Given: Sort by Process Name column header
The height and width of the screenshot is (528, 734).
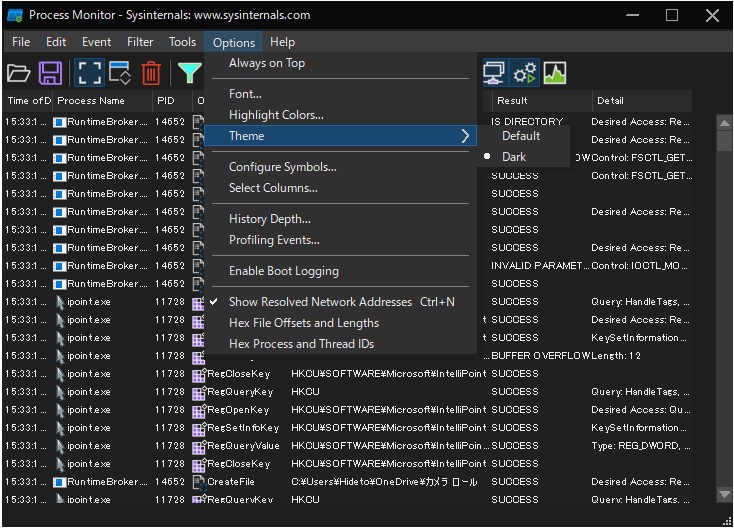Looking at the screenshot, I should pyautogui.click(x=102, y=101).
